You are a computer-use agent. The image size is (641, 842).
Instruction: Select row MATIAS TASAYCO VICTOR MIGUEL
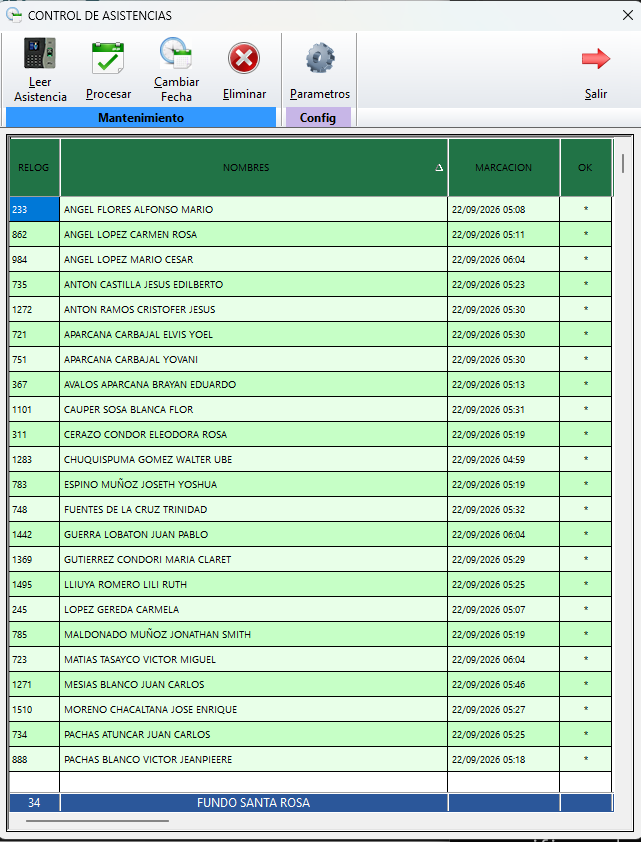point(310,659)
